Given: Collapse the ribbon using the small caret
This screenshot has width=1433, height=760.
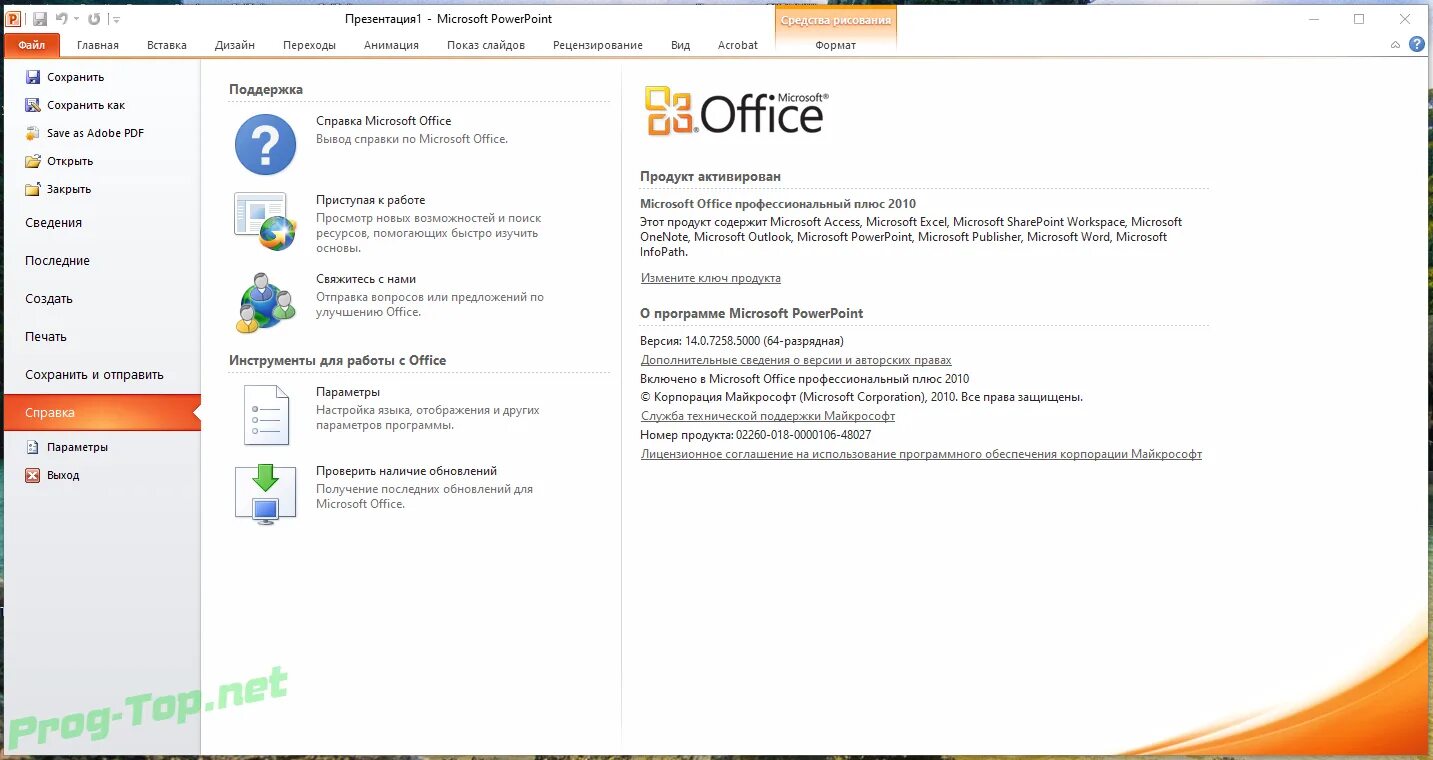Looking at the screenshot, I should (x=1396, y=45).
